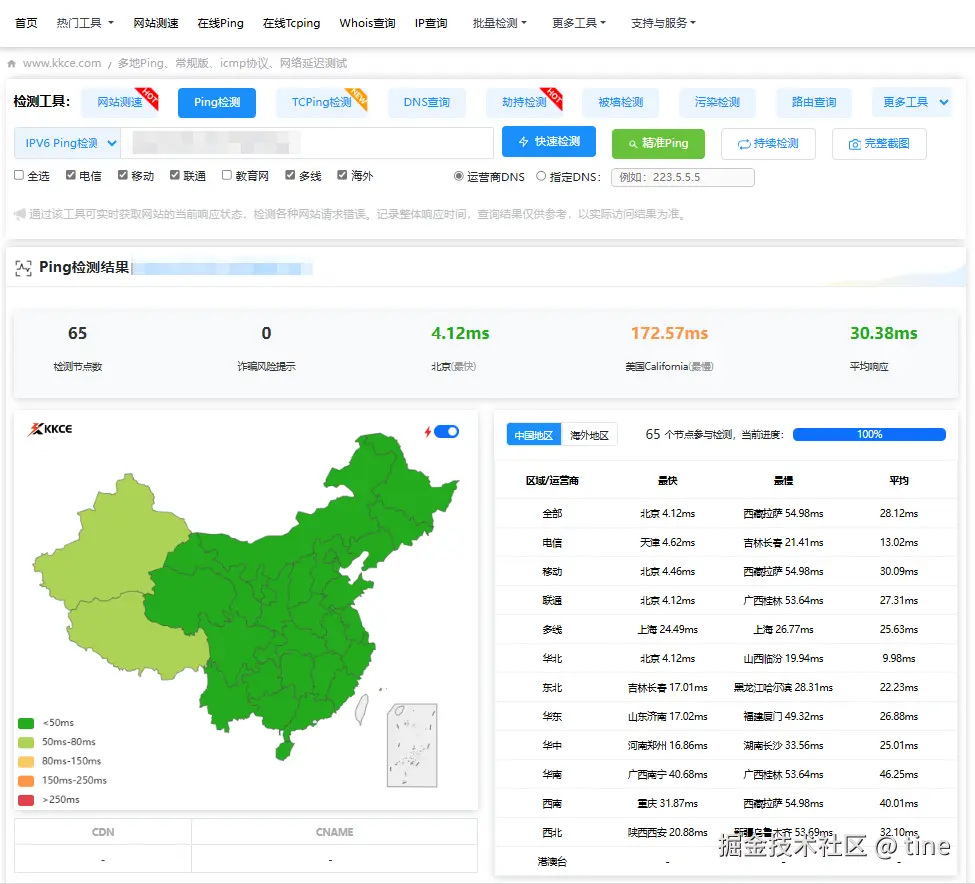The width and height of the screenshot is (975, 884).
Task: Click the >250ms red legend swatch
Action: point(26,800)
